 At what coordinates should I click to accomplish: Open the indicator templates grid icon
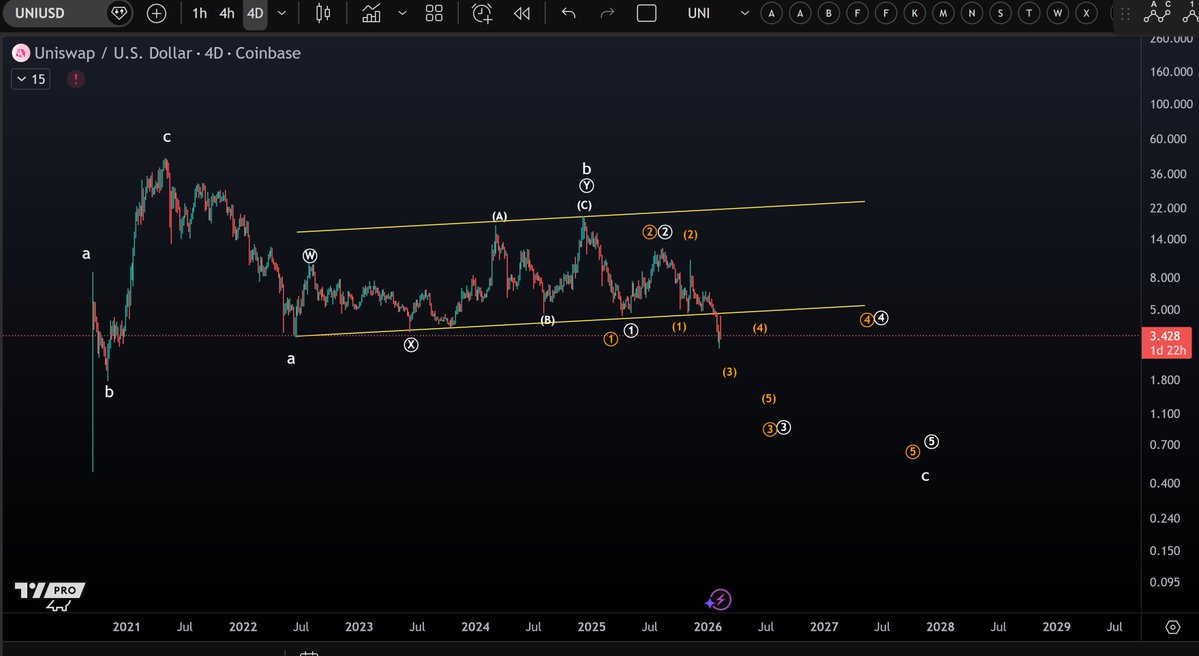[x=434, y=13]
